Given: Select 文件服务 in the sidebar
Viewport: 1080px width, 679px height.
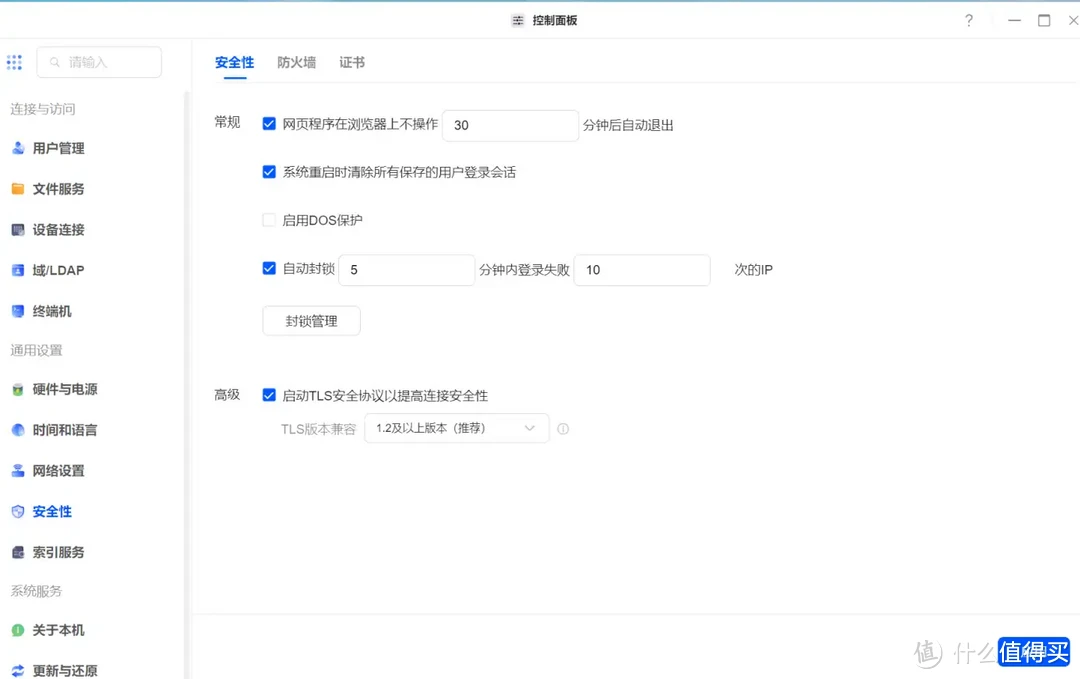Looking at the screenshot, I should [x=58, y=188].
